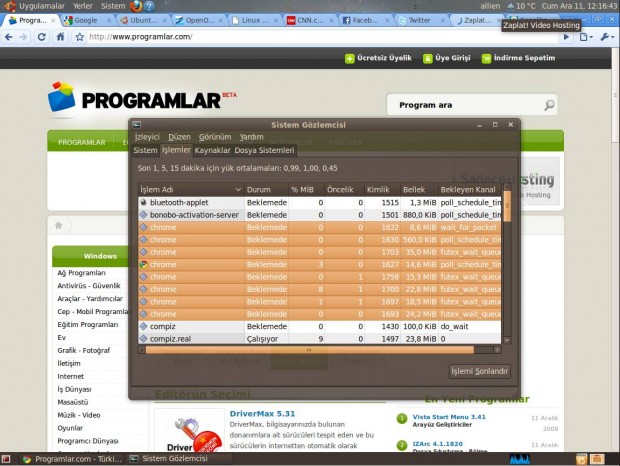
Task: Open the Vista Start Menu 3.41 link
Action: point(449,417)
